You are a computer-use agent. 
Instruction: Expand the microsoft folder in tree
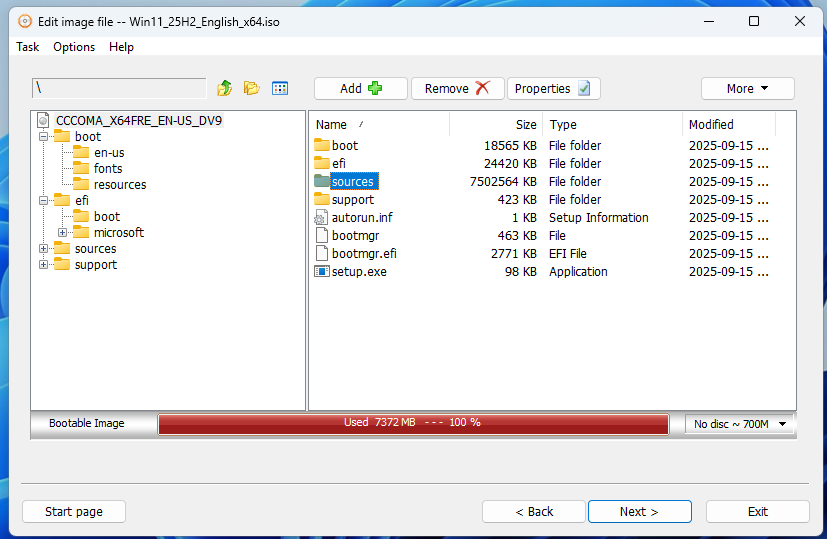pyautogui.click(x=62, y=233)
